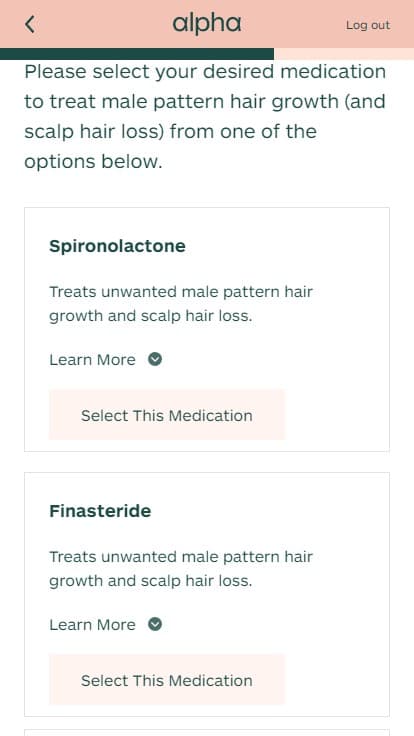Click the alpha logo in header
414x736 pixels.
point(207,24)
